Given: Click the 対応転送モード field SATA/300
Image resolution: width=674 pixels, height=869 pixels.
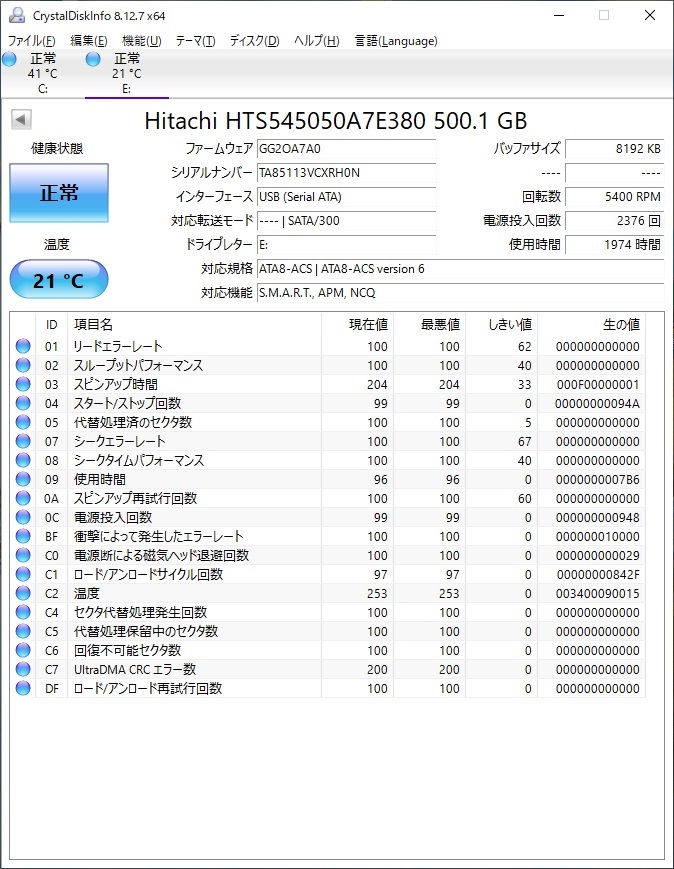Looking at the screenshot, I should point(346,221).
